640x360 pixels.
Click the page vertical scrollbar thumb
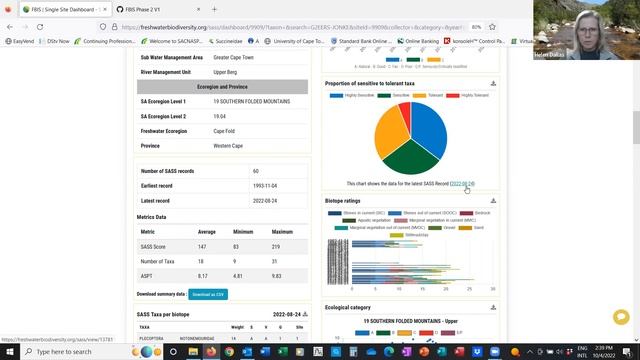(x=636, y=127)
